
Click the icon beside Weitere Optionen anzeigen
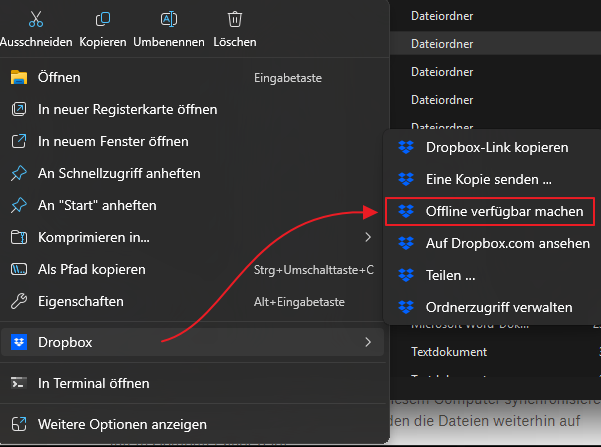coord(18,423)
